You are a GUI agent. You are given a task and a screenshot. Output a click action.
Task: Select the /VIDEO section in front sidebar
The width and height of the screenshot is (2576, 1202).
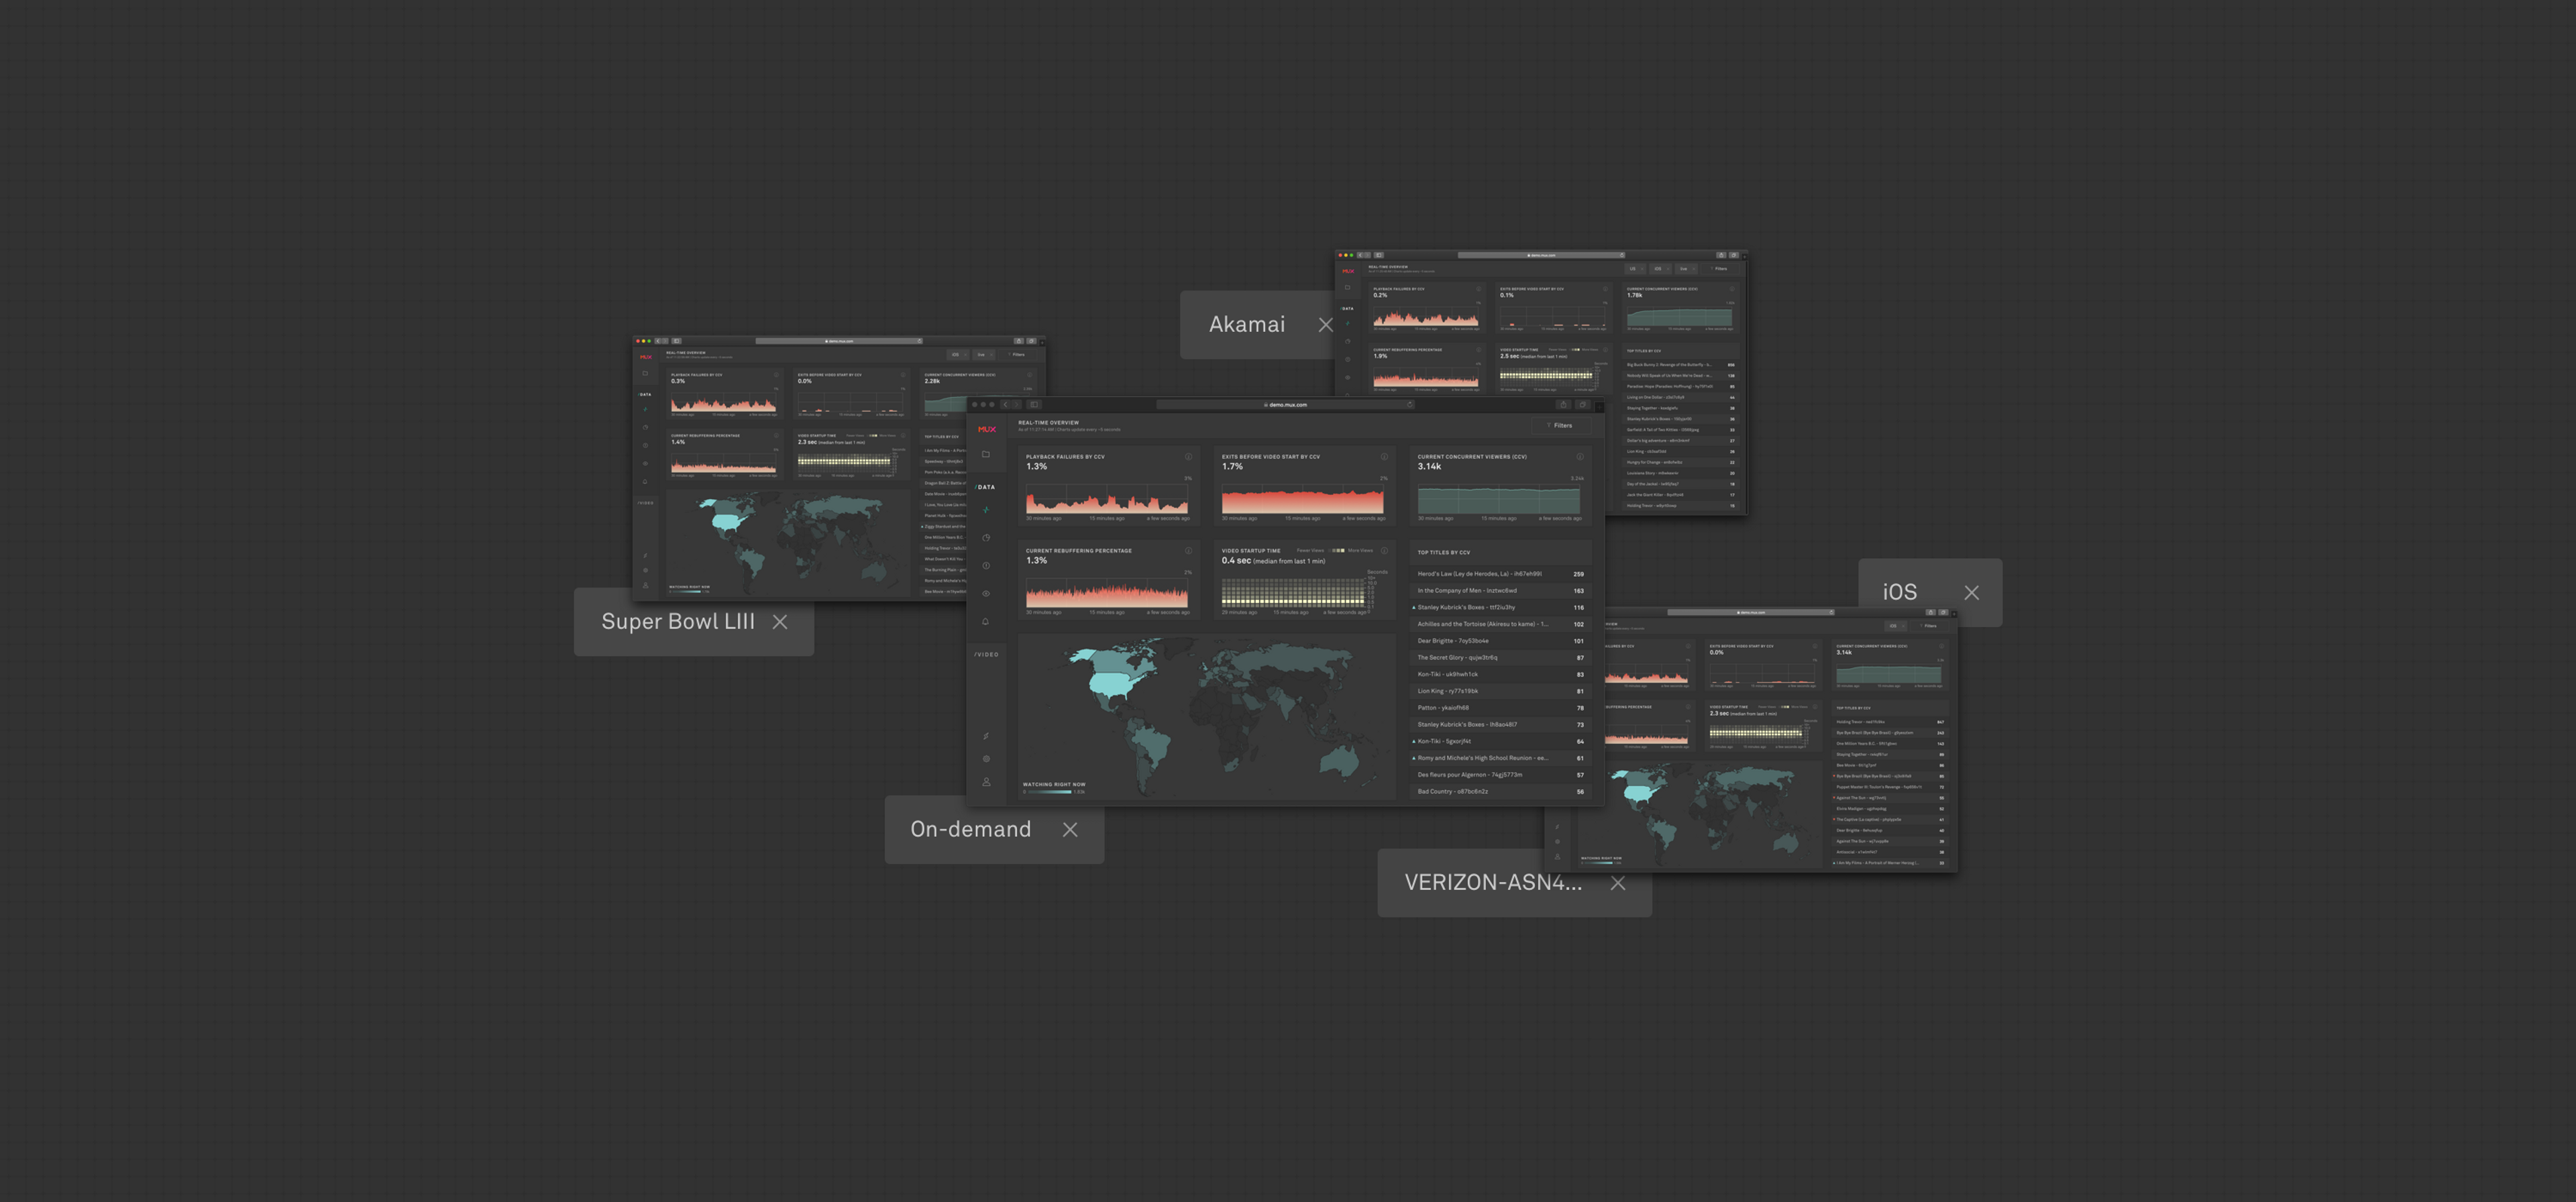[x=986, y=655]
